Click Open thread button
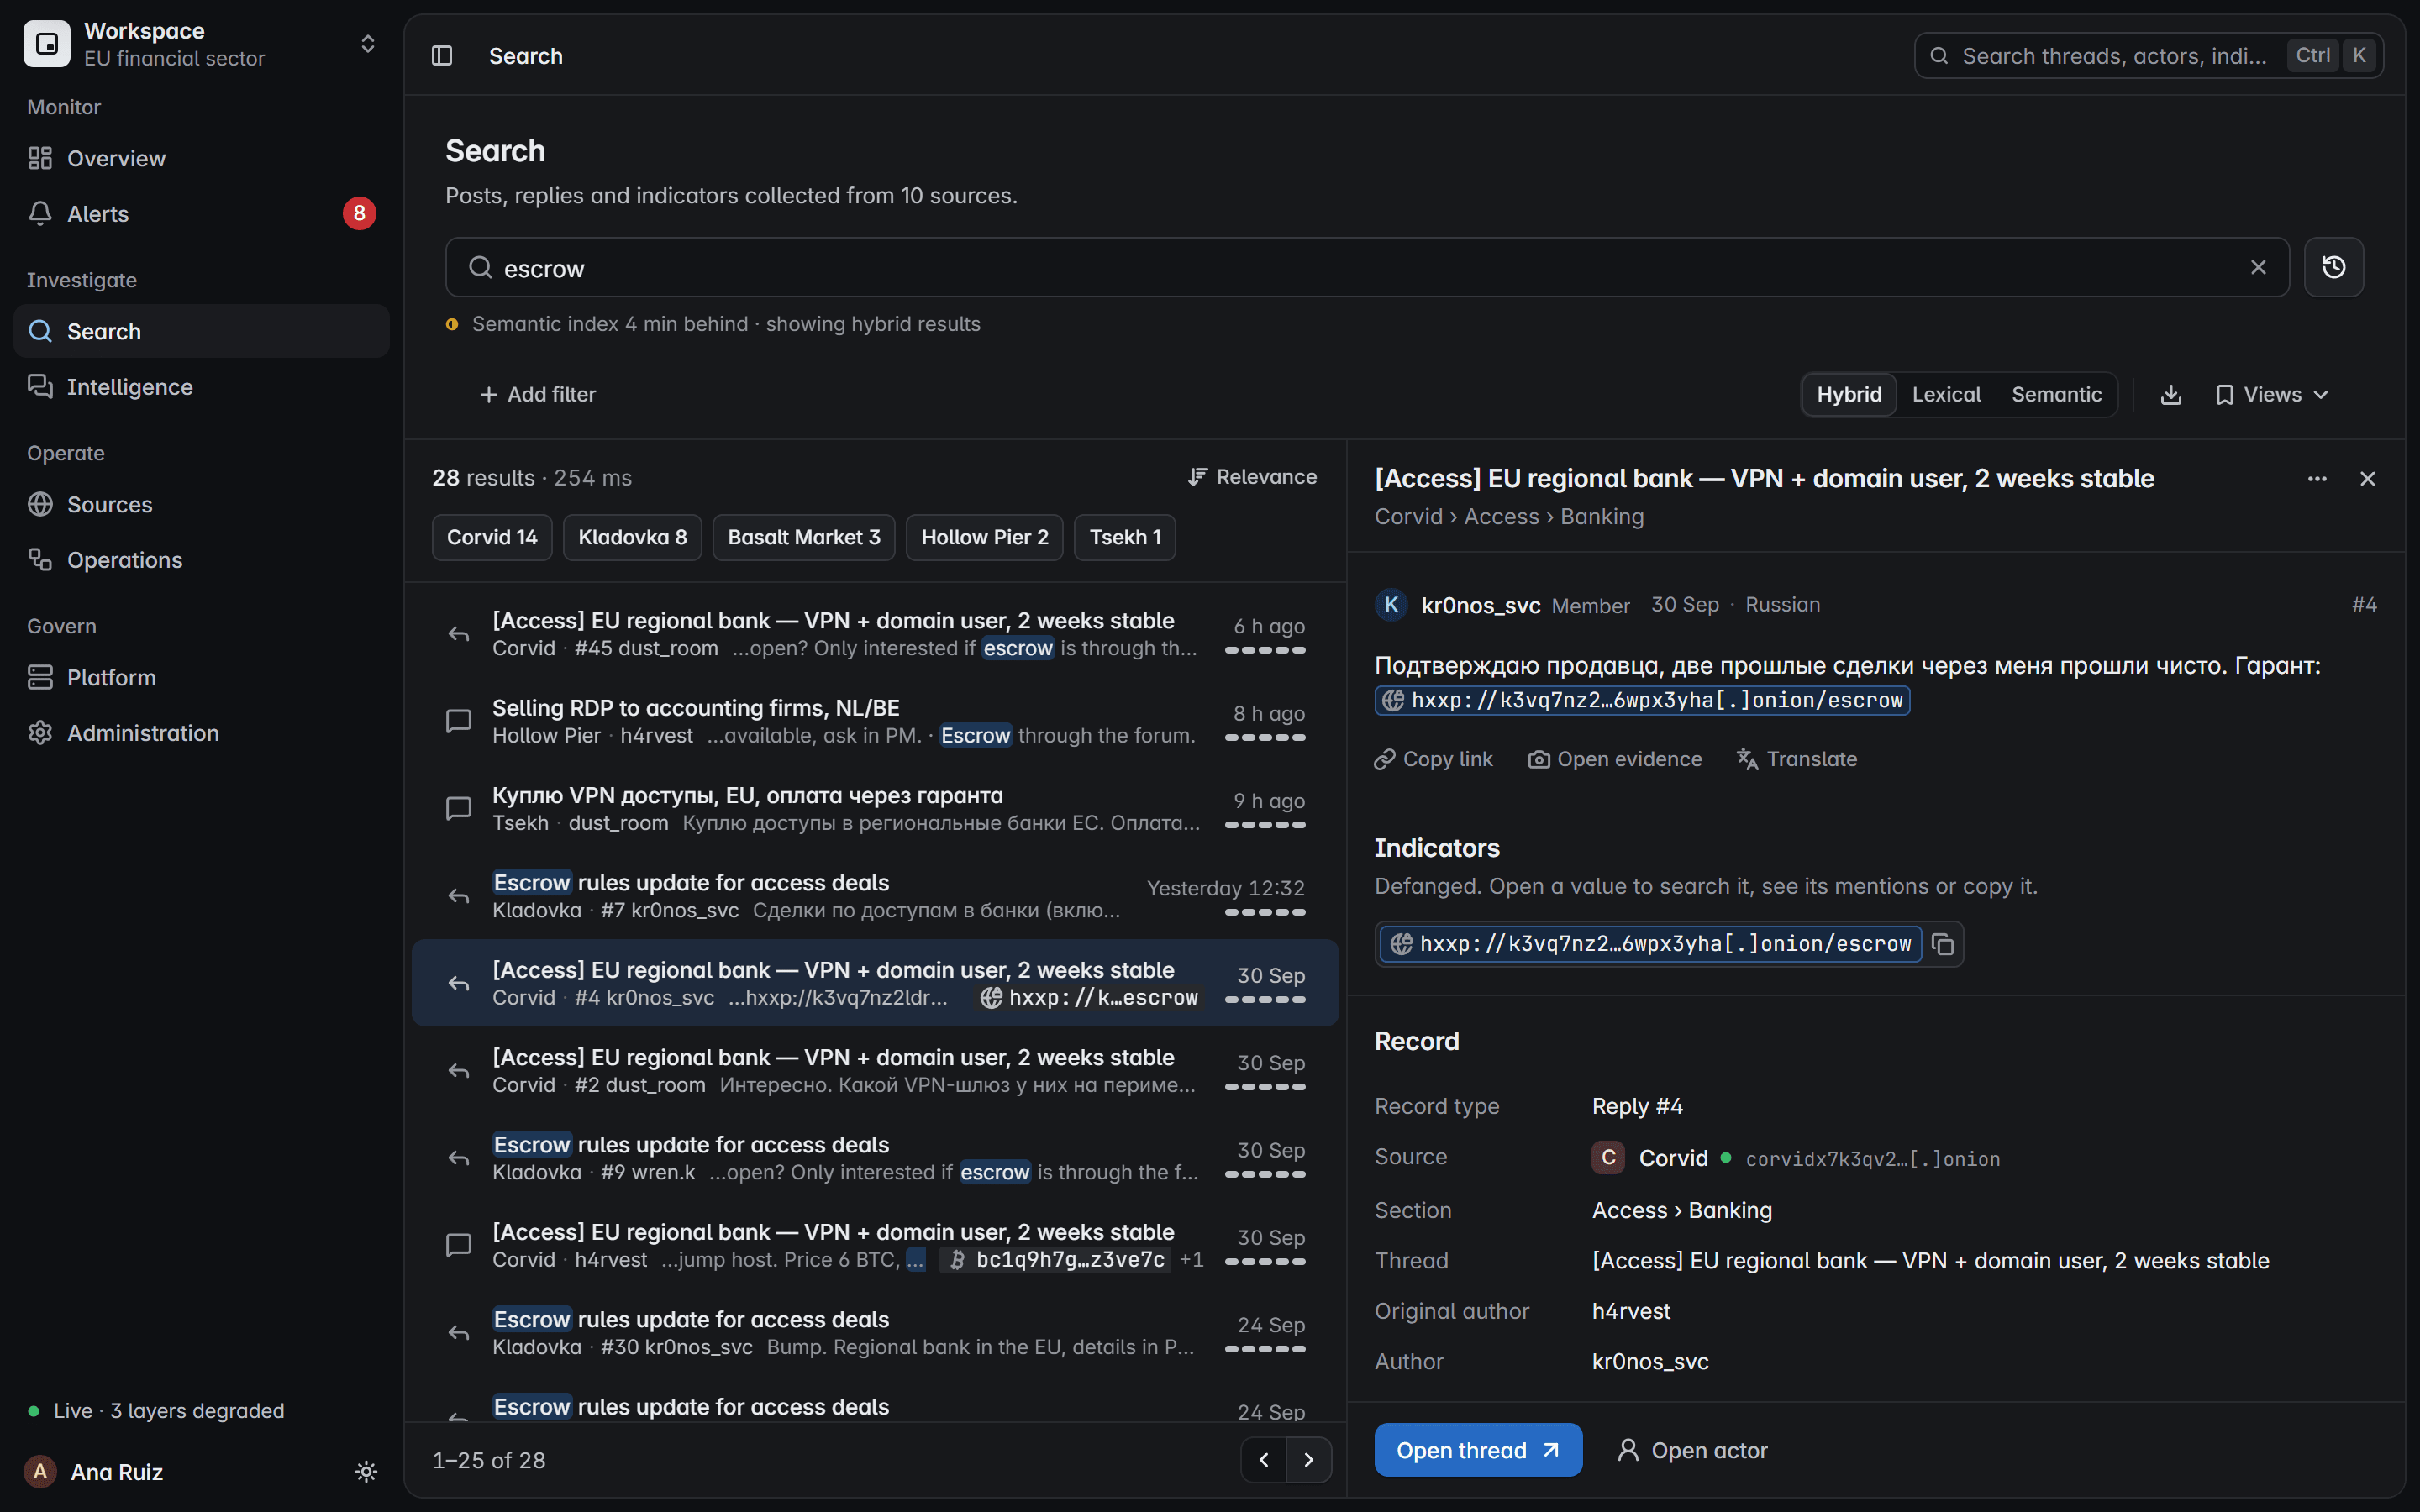Image resolution: width=2420 pixels, height=1512 pixels. (x=1477, y=1450)
